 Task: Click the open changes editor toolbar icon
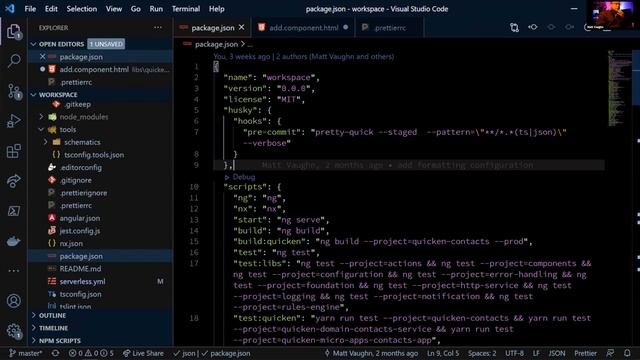coord(533,27)
